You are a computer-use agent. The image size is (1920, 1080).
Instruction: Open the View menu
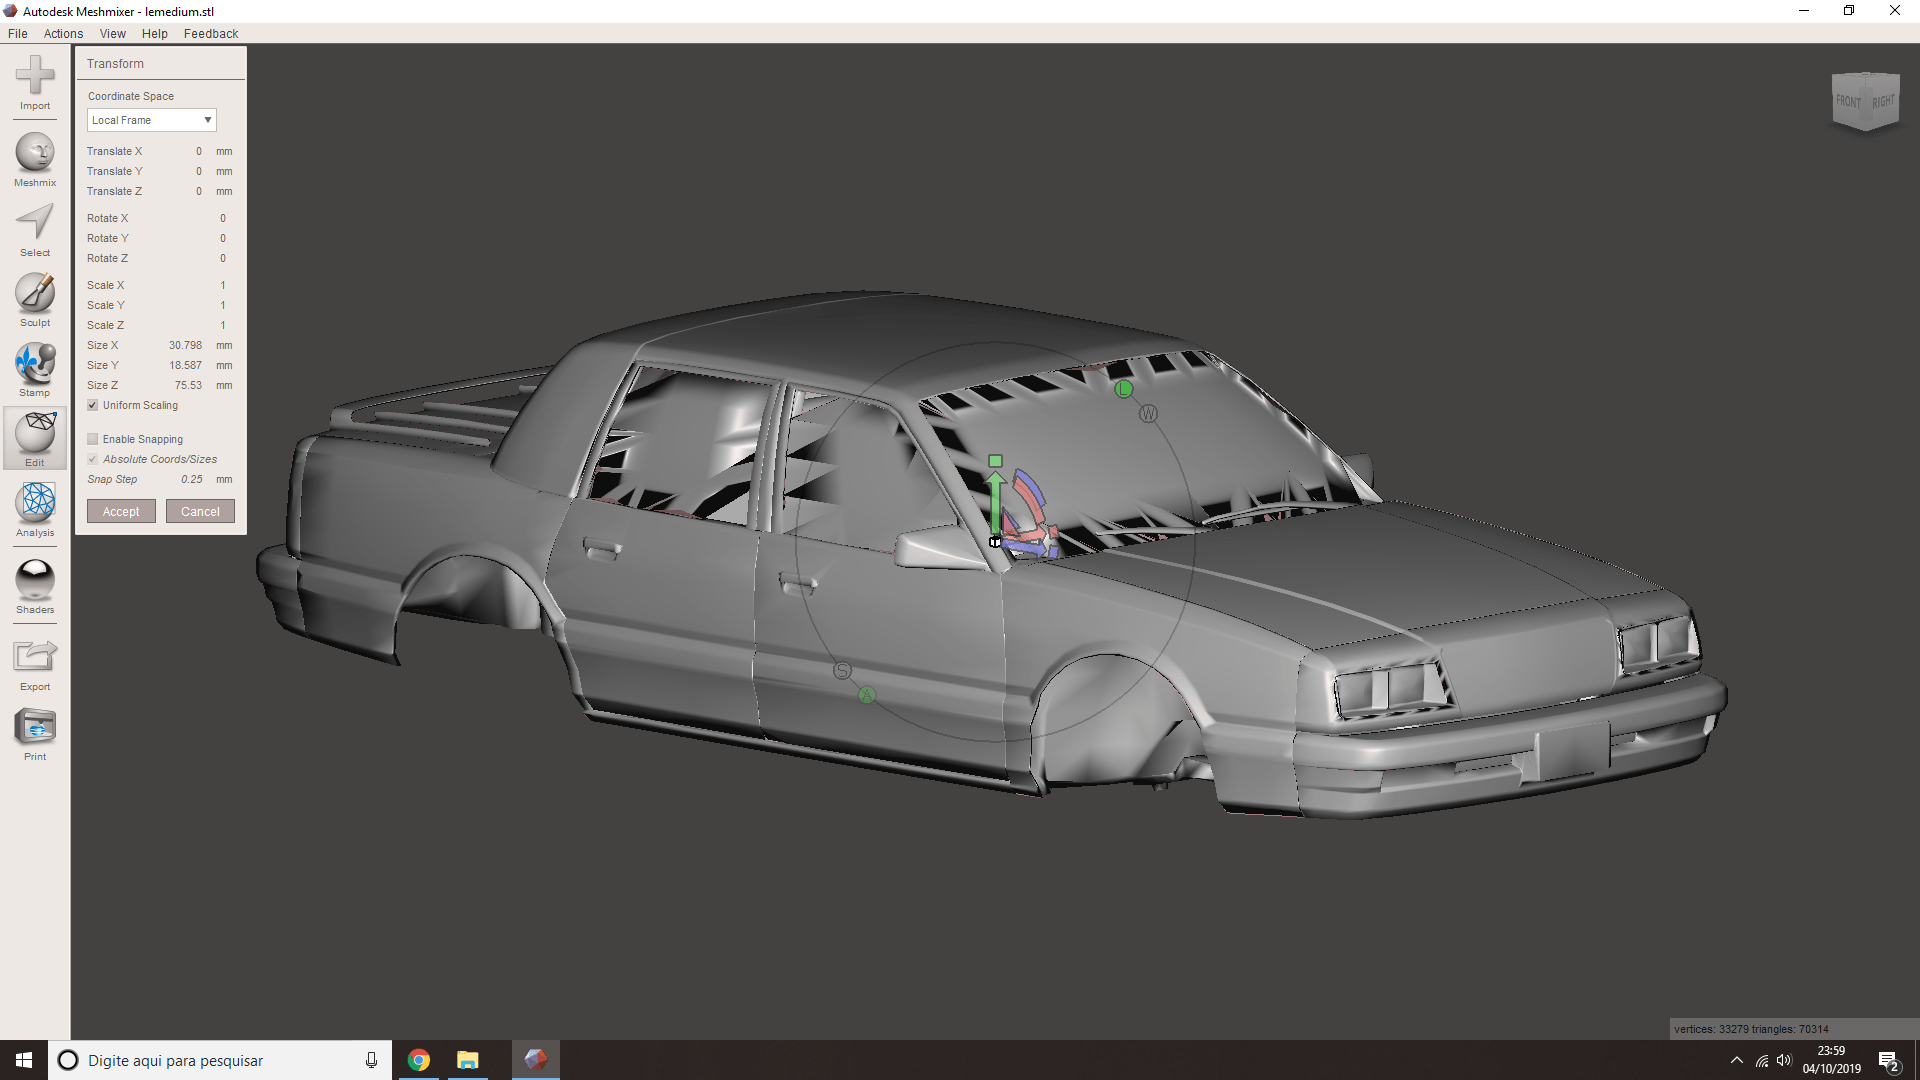[x=112, y=33]
